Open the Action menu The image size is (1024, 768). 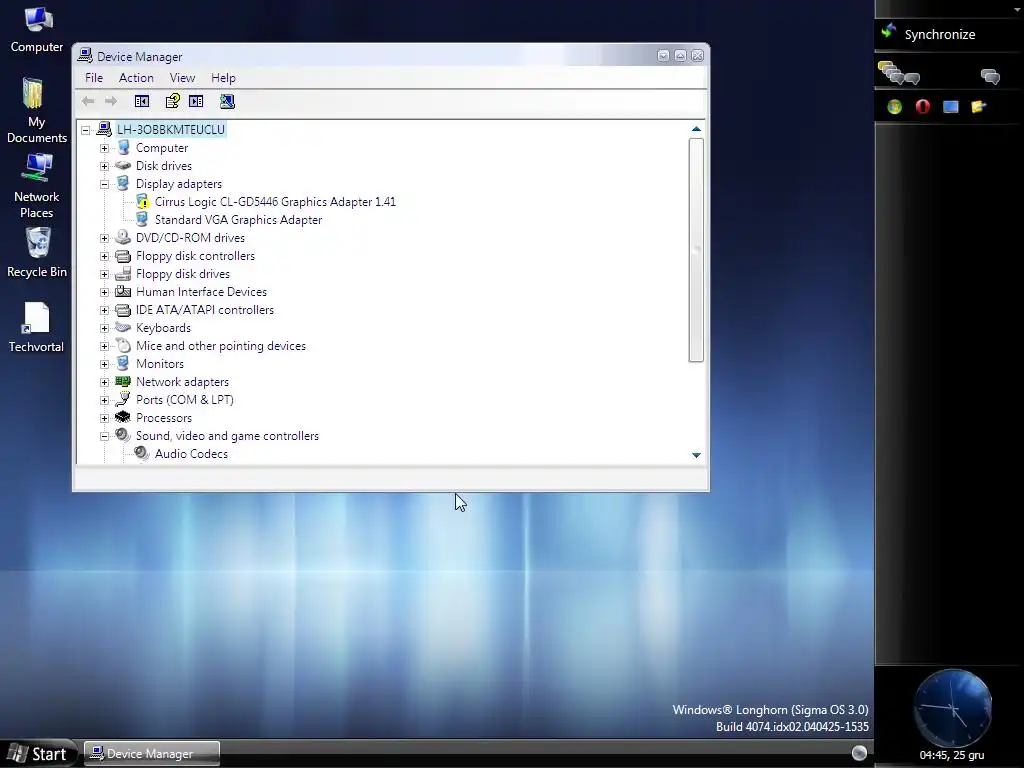point(136,78)
